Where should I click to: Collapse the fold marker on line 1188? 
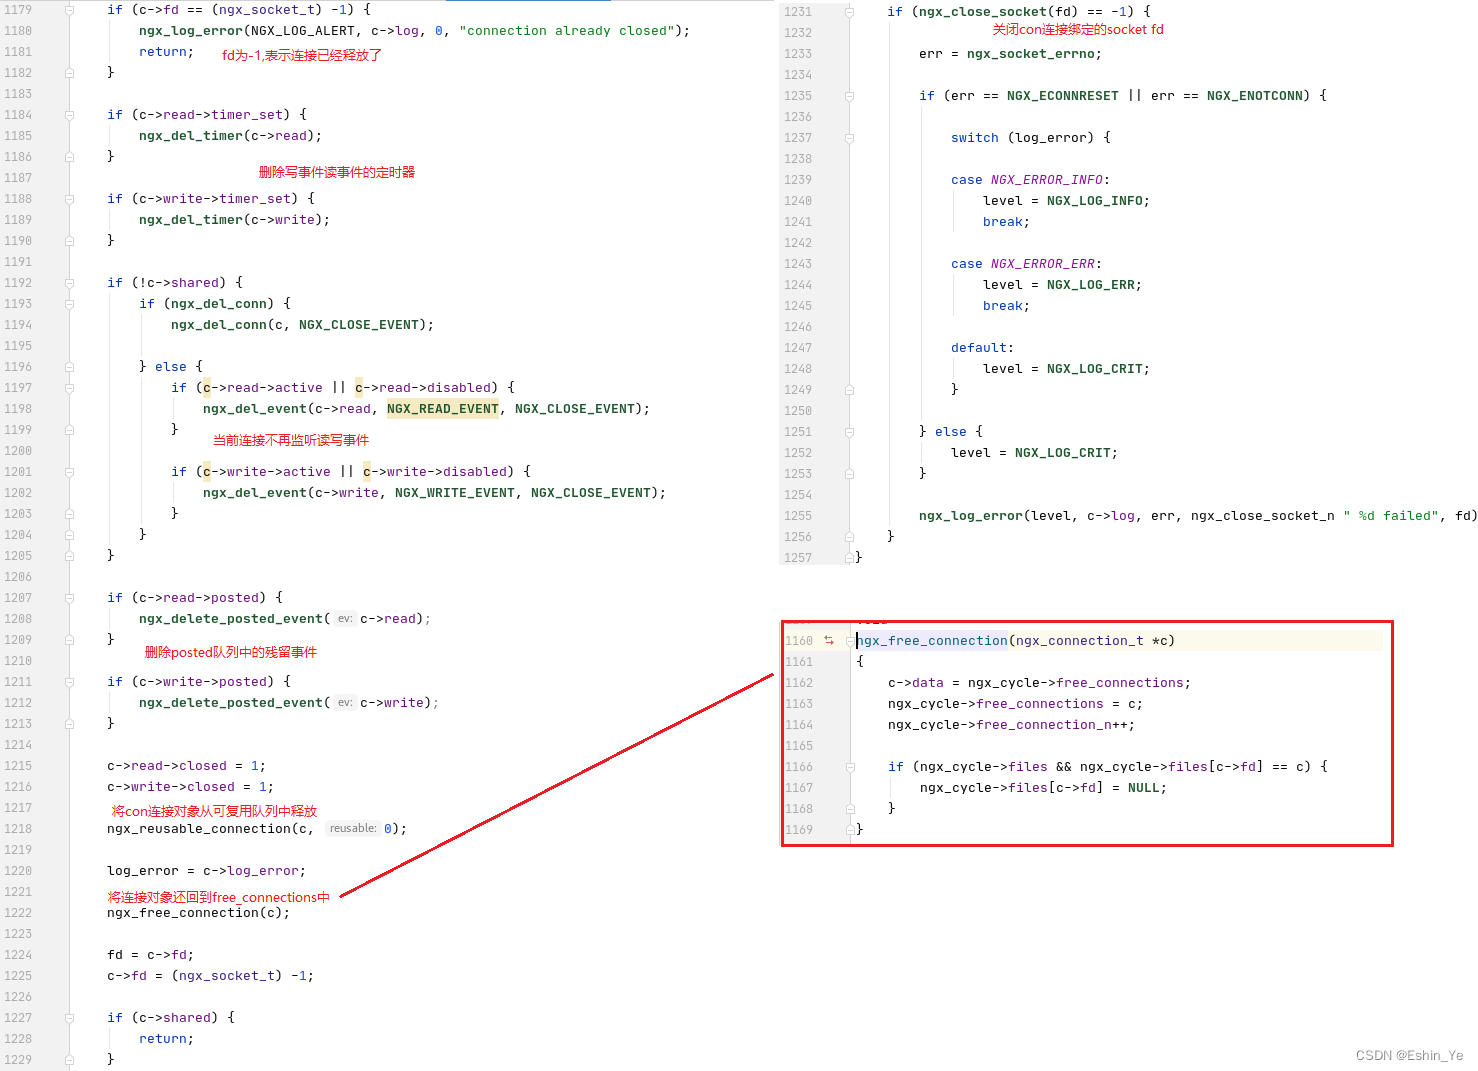(x=69, y=199)
